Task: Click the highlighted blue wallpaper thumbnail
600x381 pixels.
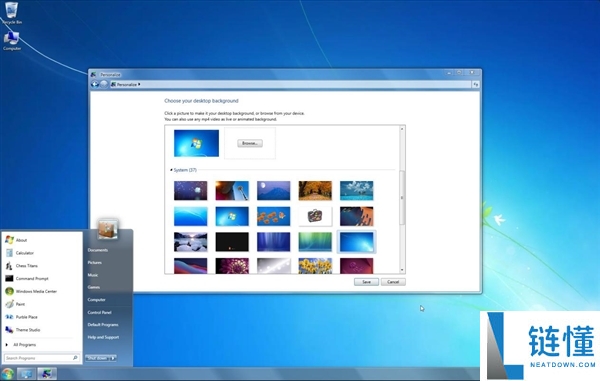Action: click(356, 242)
